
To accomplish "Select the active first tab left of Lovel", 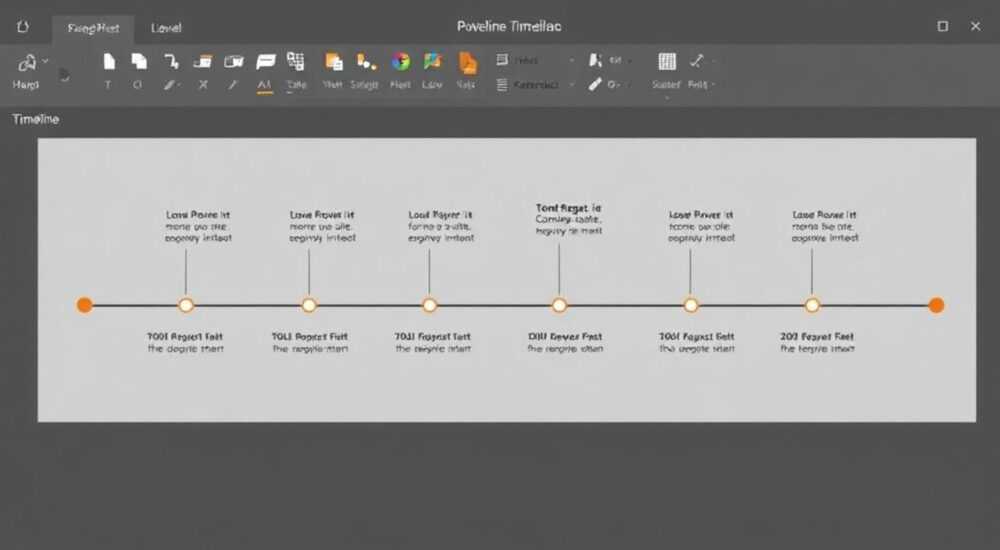I will (93, 28).
